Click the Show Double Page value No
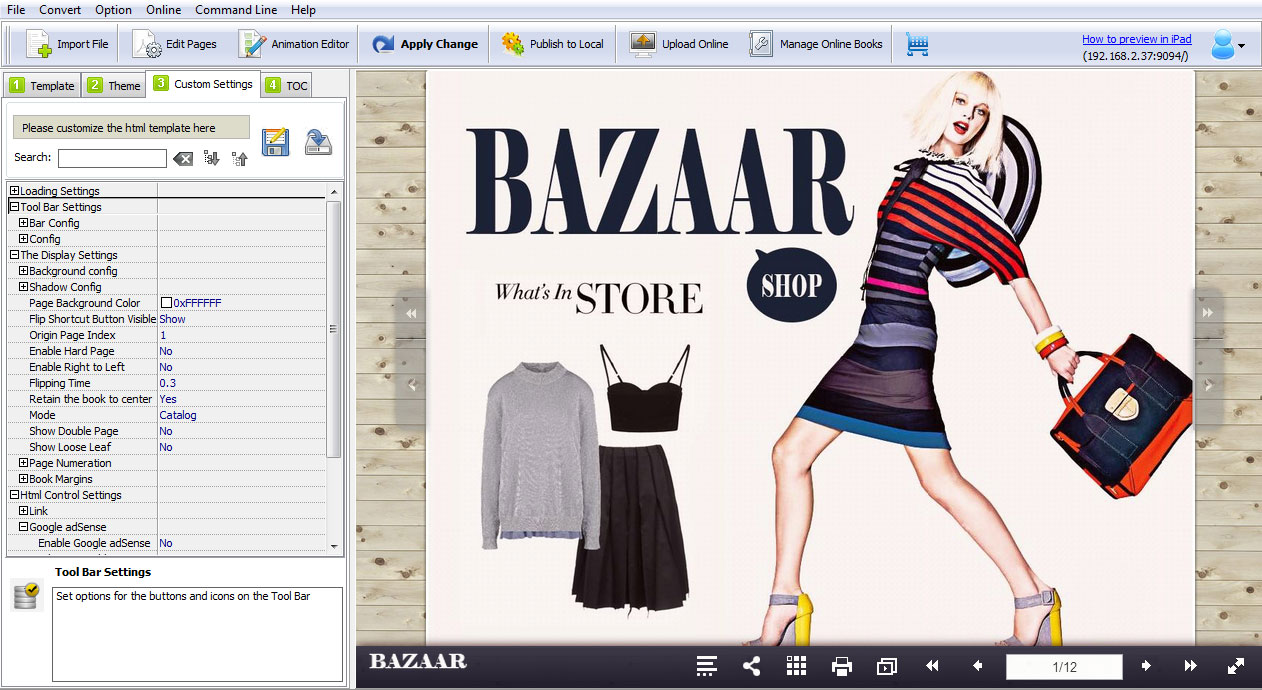Viewport: 1262px width, 690px height. point(166,431)
